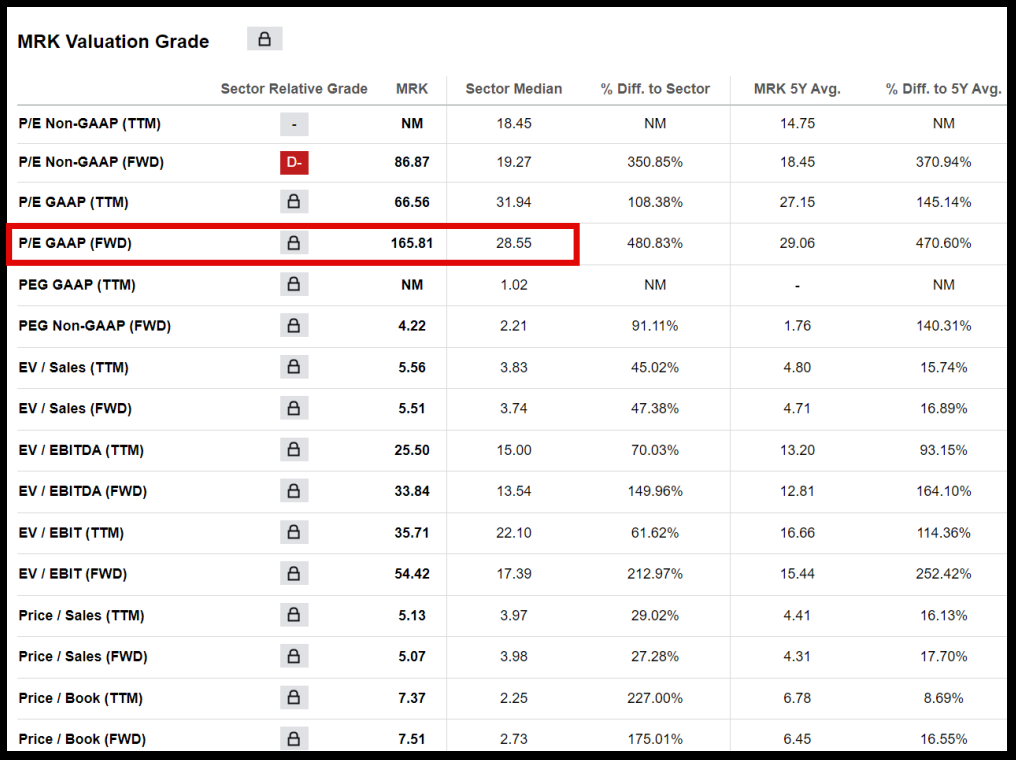Viewport: 1016px width, 760px height.
Task: Click the MRK 5Y Avg. column header
Action: point(797,89)
